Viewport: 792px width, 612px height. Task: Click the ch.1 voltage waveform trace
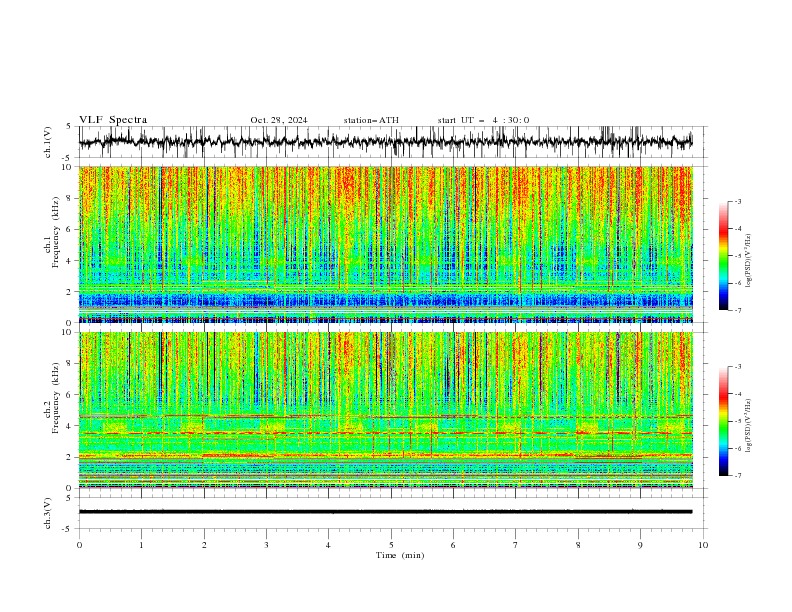[x=385, y=142]
